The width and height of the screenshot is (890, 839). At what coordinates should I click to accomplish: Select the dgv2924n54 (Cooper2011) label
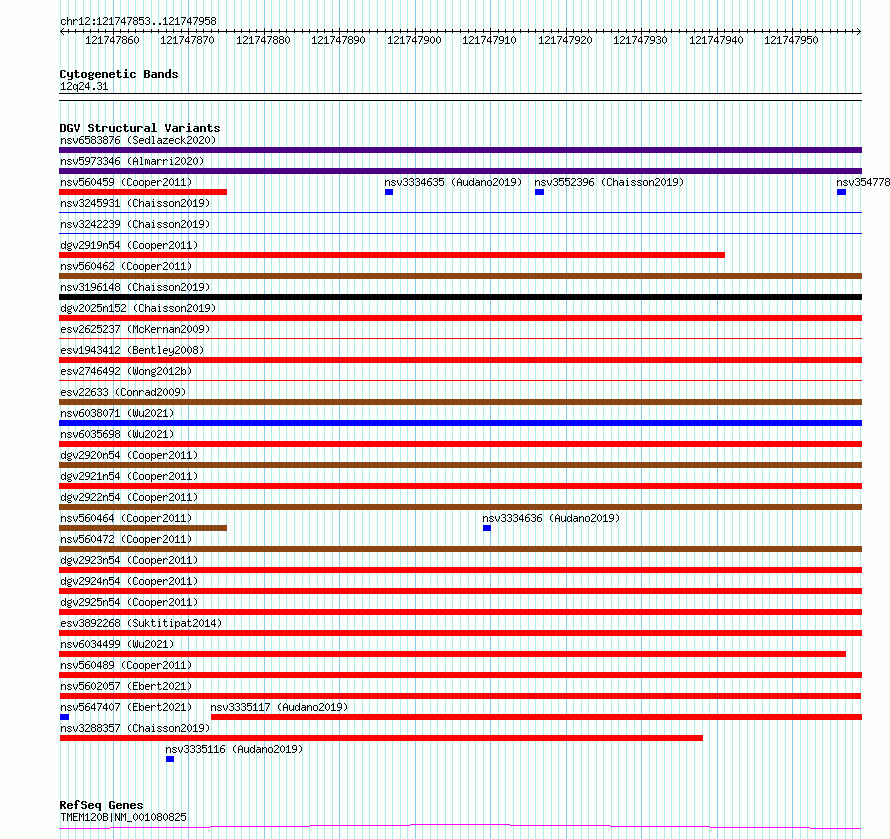[129, 581]
